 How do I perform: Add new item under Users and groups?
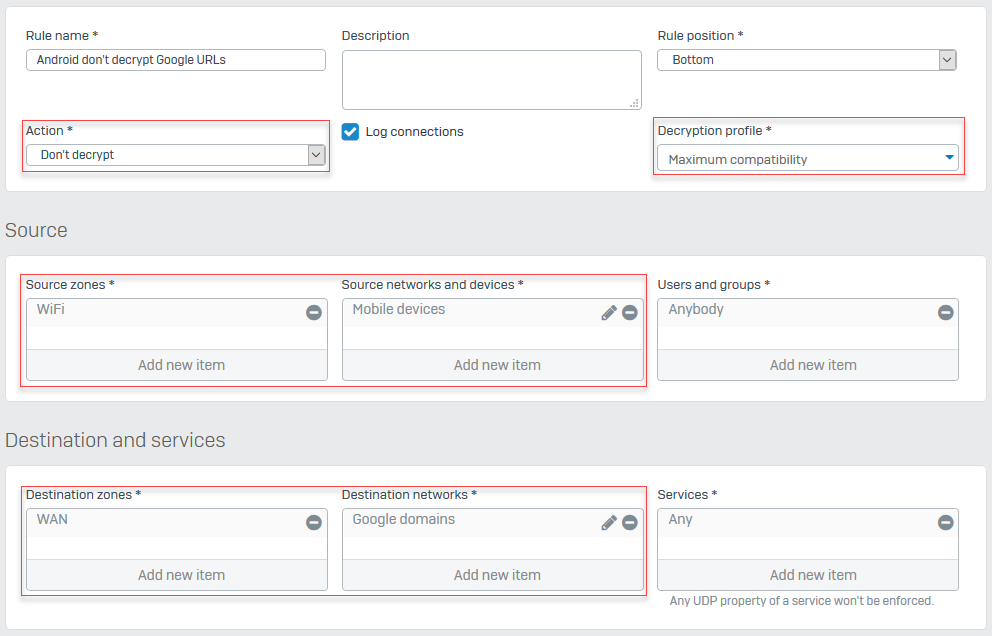click(812, 364)
